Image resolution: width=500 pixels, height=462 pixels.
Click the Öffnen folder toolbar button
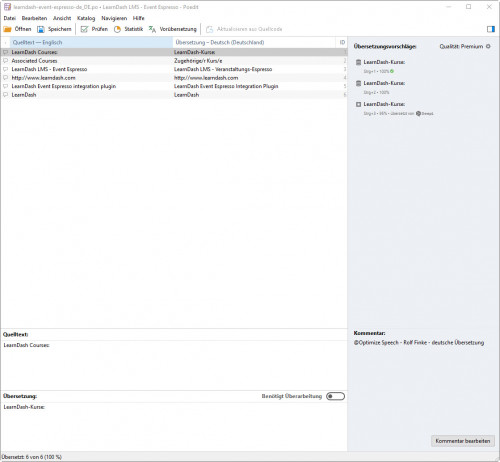[x=17, y=29]
